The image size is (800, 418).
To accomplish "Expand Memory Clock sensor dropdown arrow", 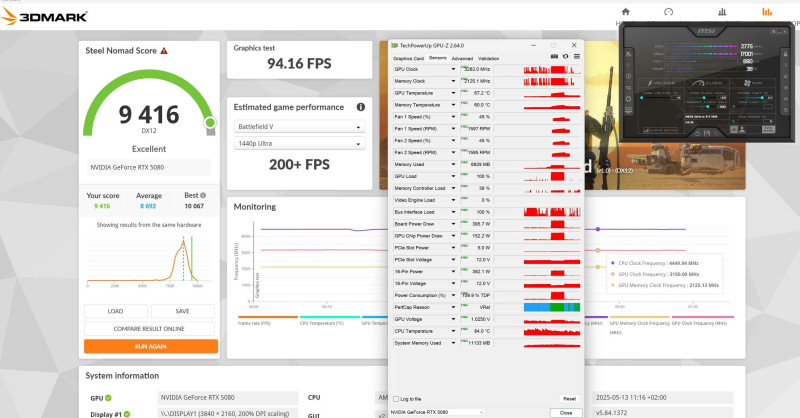I will pyautogui.click(x=453, y=81).
